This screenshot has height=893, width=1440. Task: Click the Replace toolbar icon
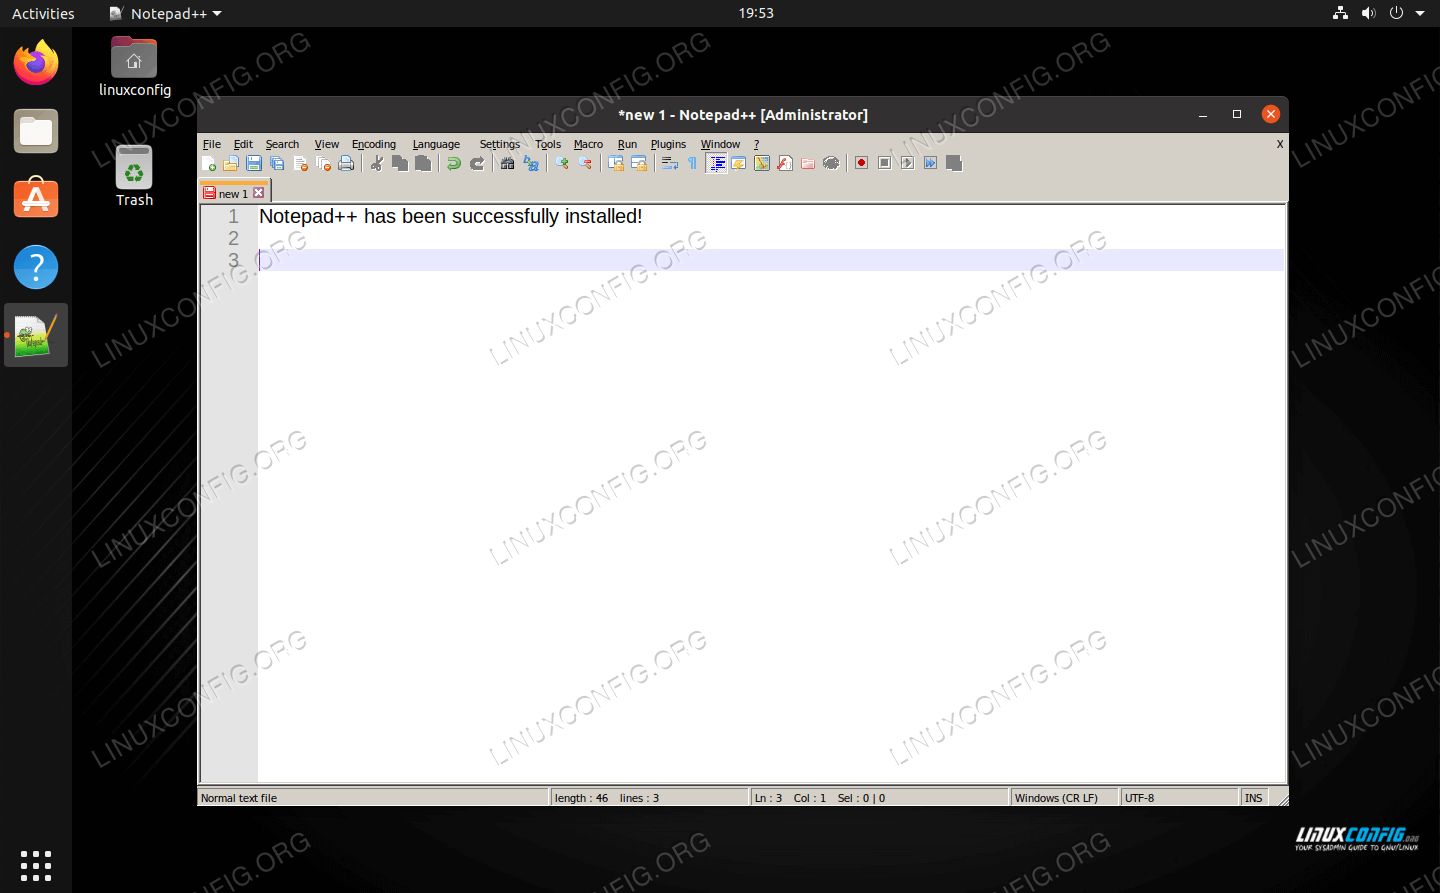531,163
